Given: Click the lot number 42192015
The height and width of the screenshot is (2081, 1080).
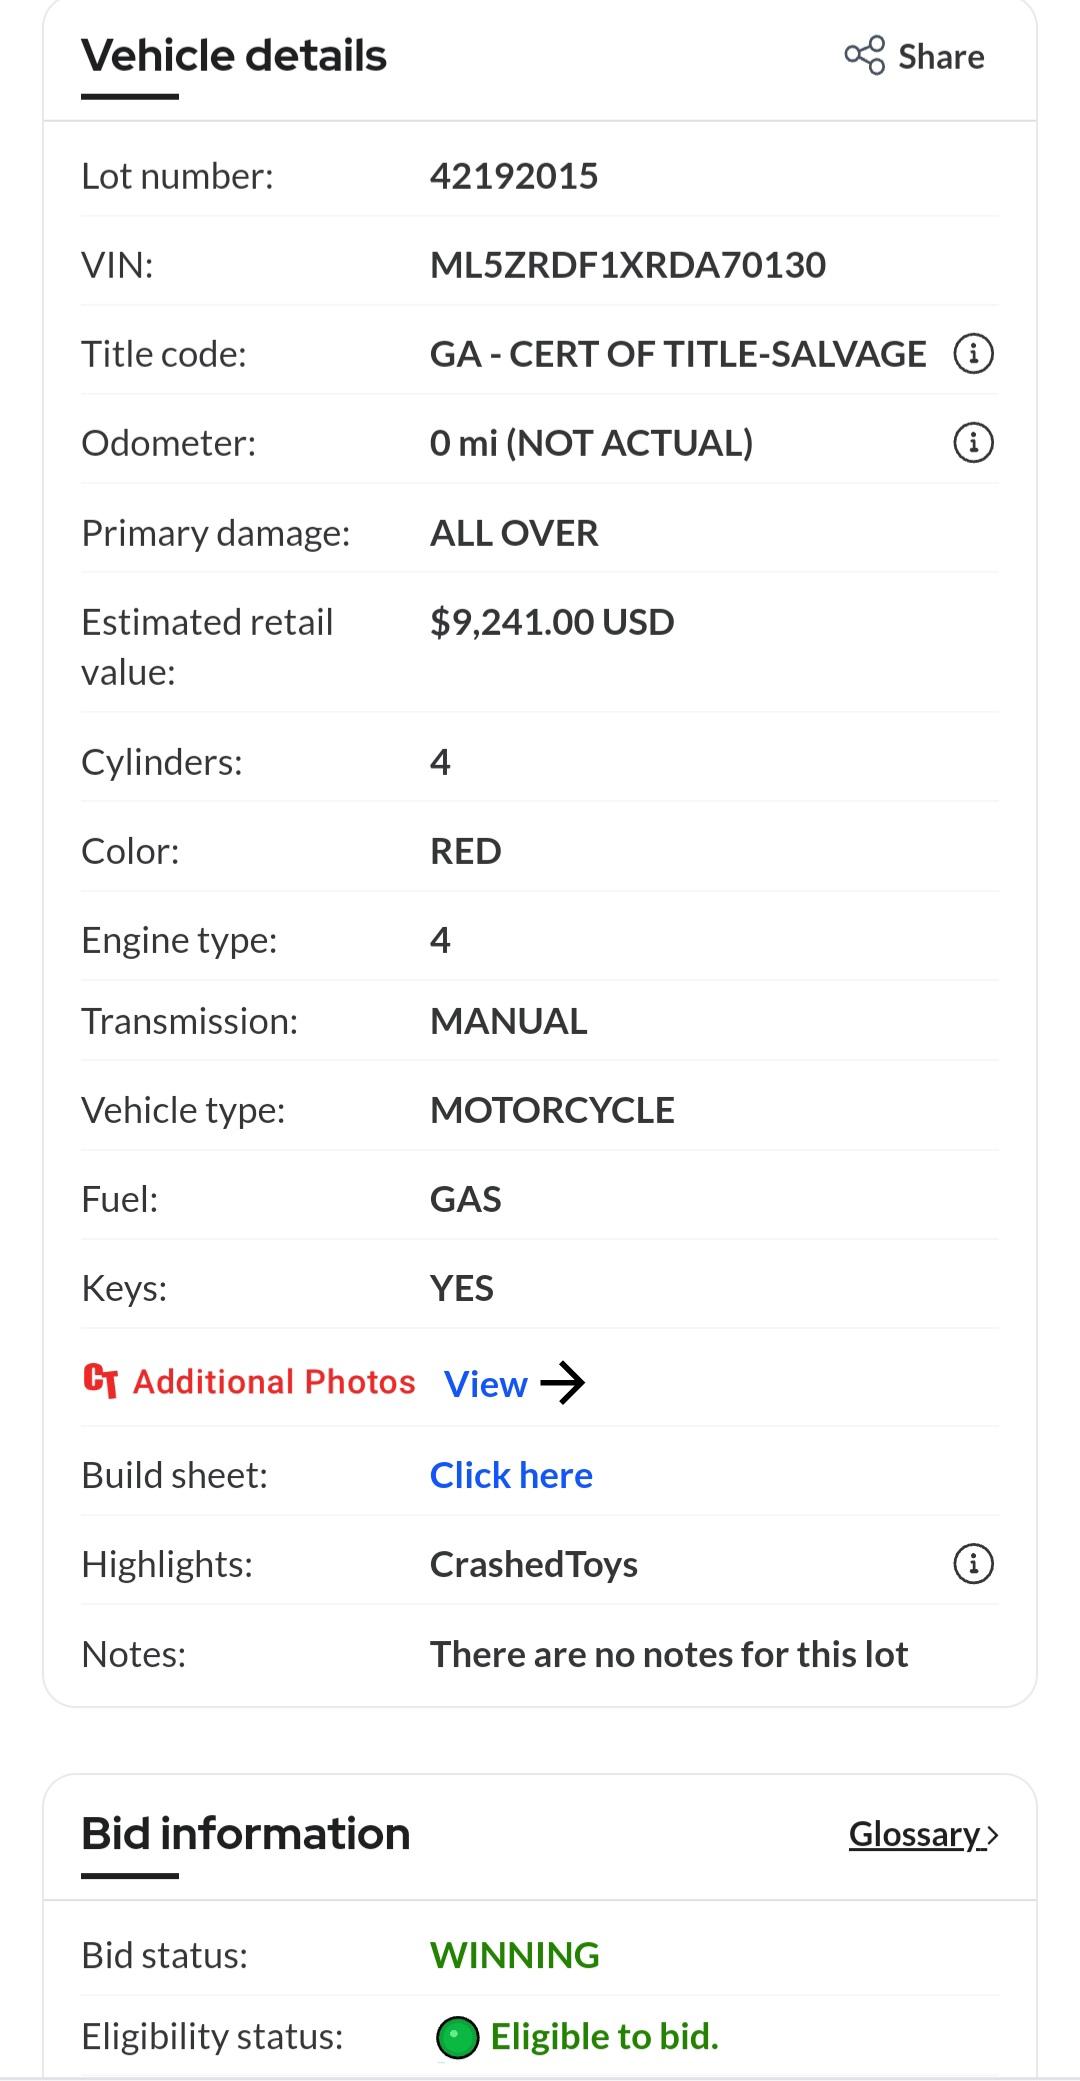Looking at the screenshot, I should coord(514,177).
